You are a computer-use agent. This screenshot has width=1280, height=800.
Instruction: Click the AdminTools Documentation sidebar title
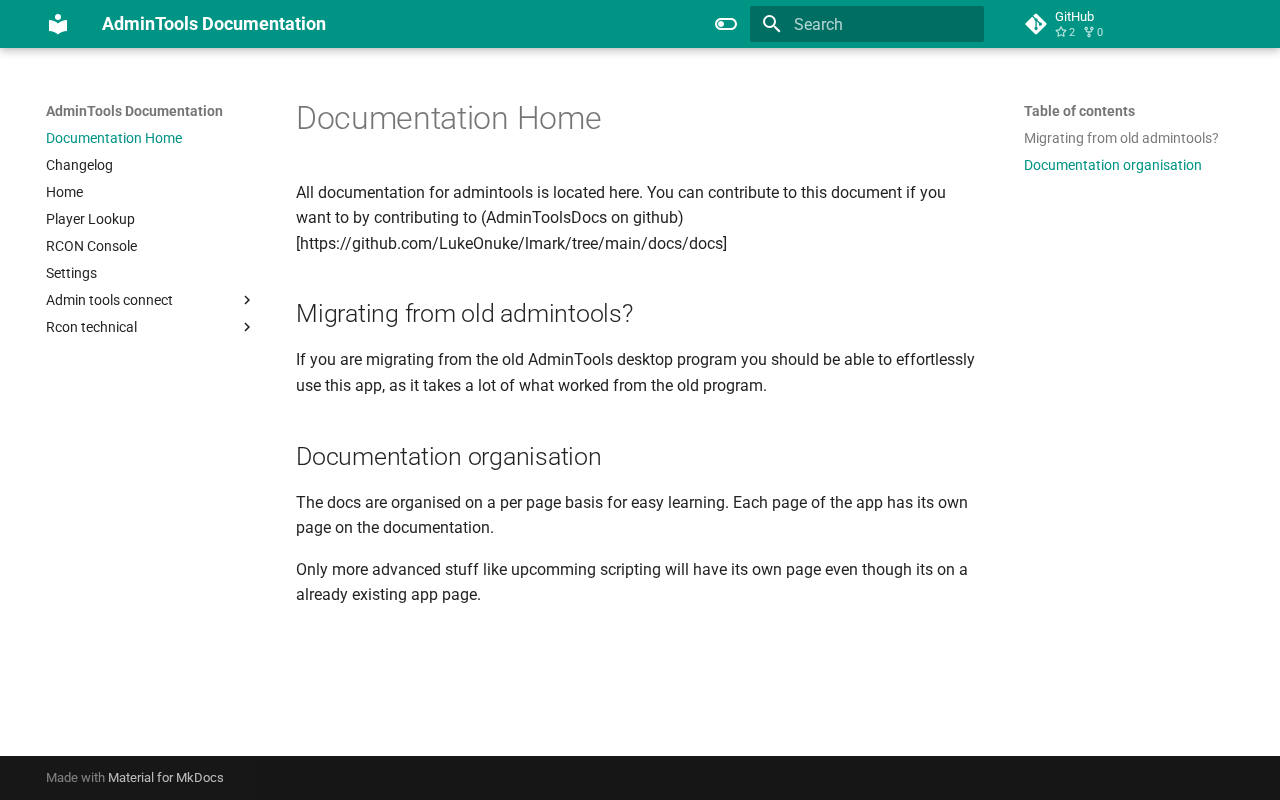point(134,111)
